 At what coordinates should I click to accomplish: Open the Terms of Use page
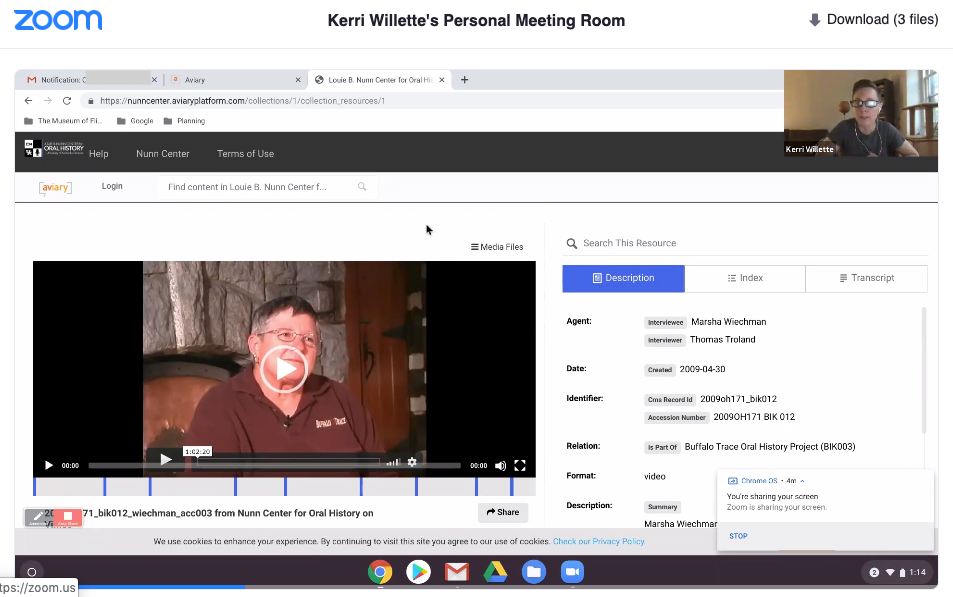click(246, 154)
